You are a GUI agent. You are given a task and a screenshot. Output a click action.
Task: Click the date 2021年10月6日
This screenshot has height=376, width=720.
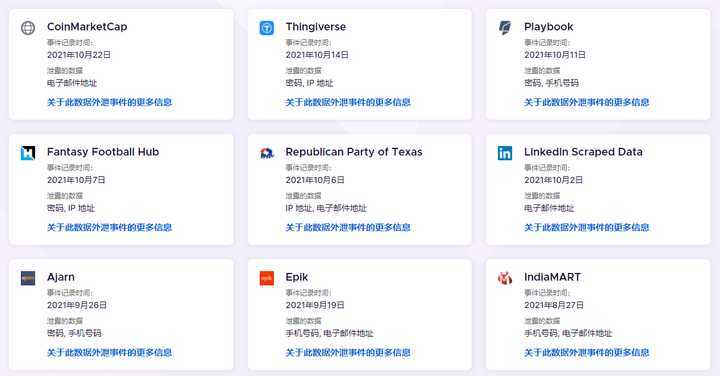pyautogui.click(x=315, y=180)
